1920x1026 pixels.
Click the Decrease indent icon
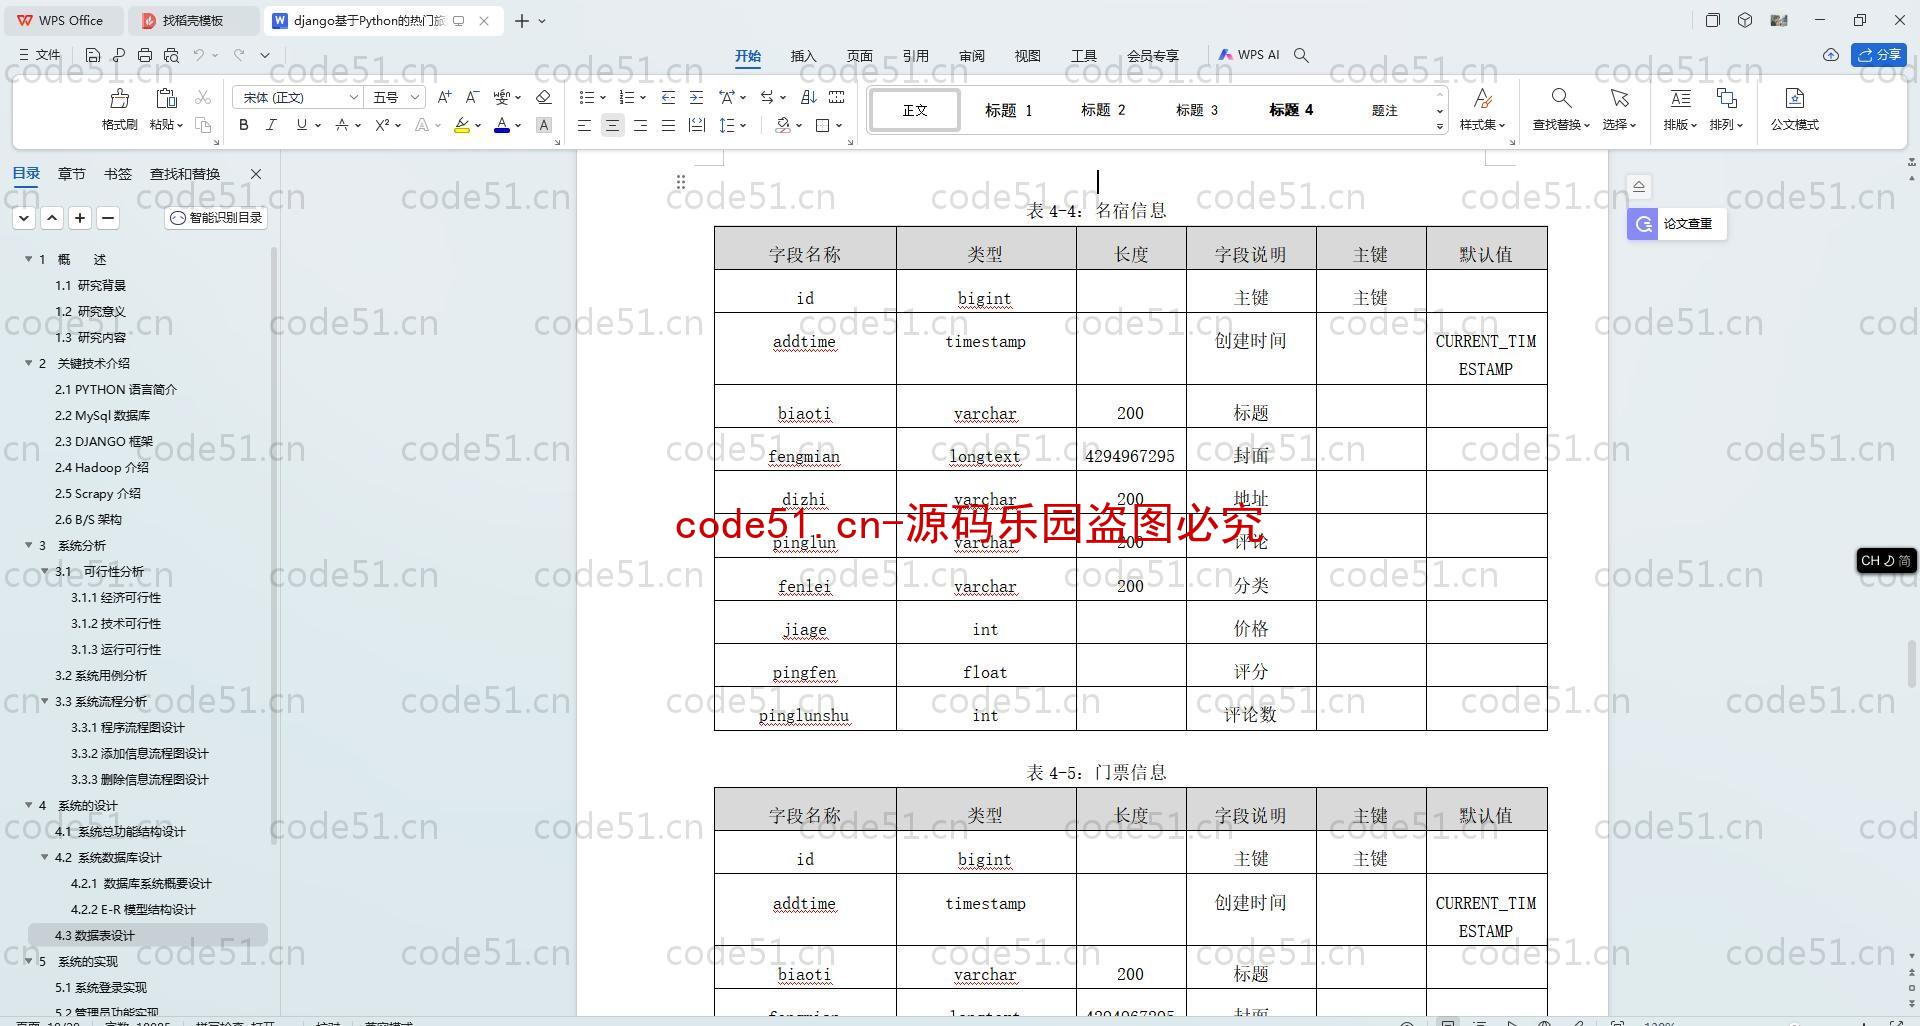click(x=668, y=97)
